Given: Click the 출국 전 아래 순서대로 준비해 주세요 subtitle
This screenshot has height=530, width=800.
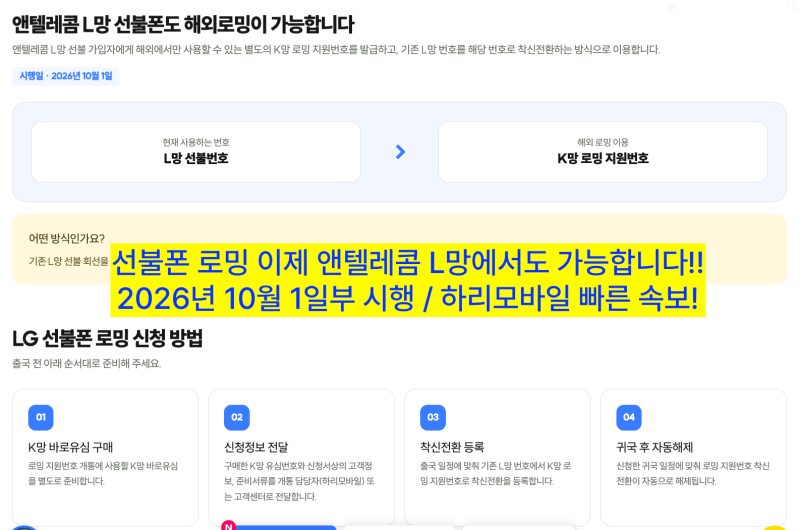Looking at the screenshot, I should [87, 364].
